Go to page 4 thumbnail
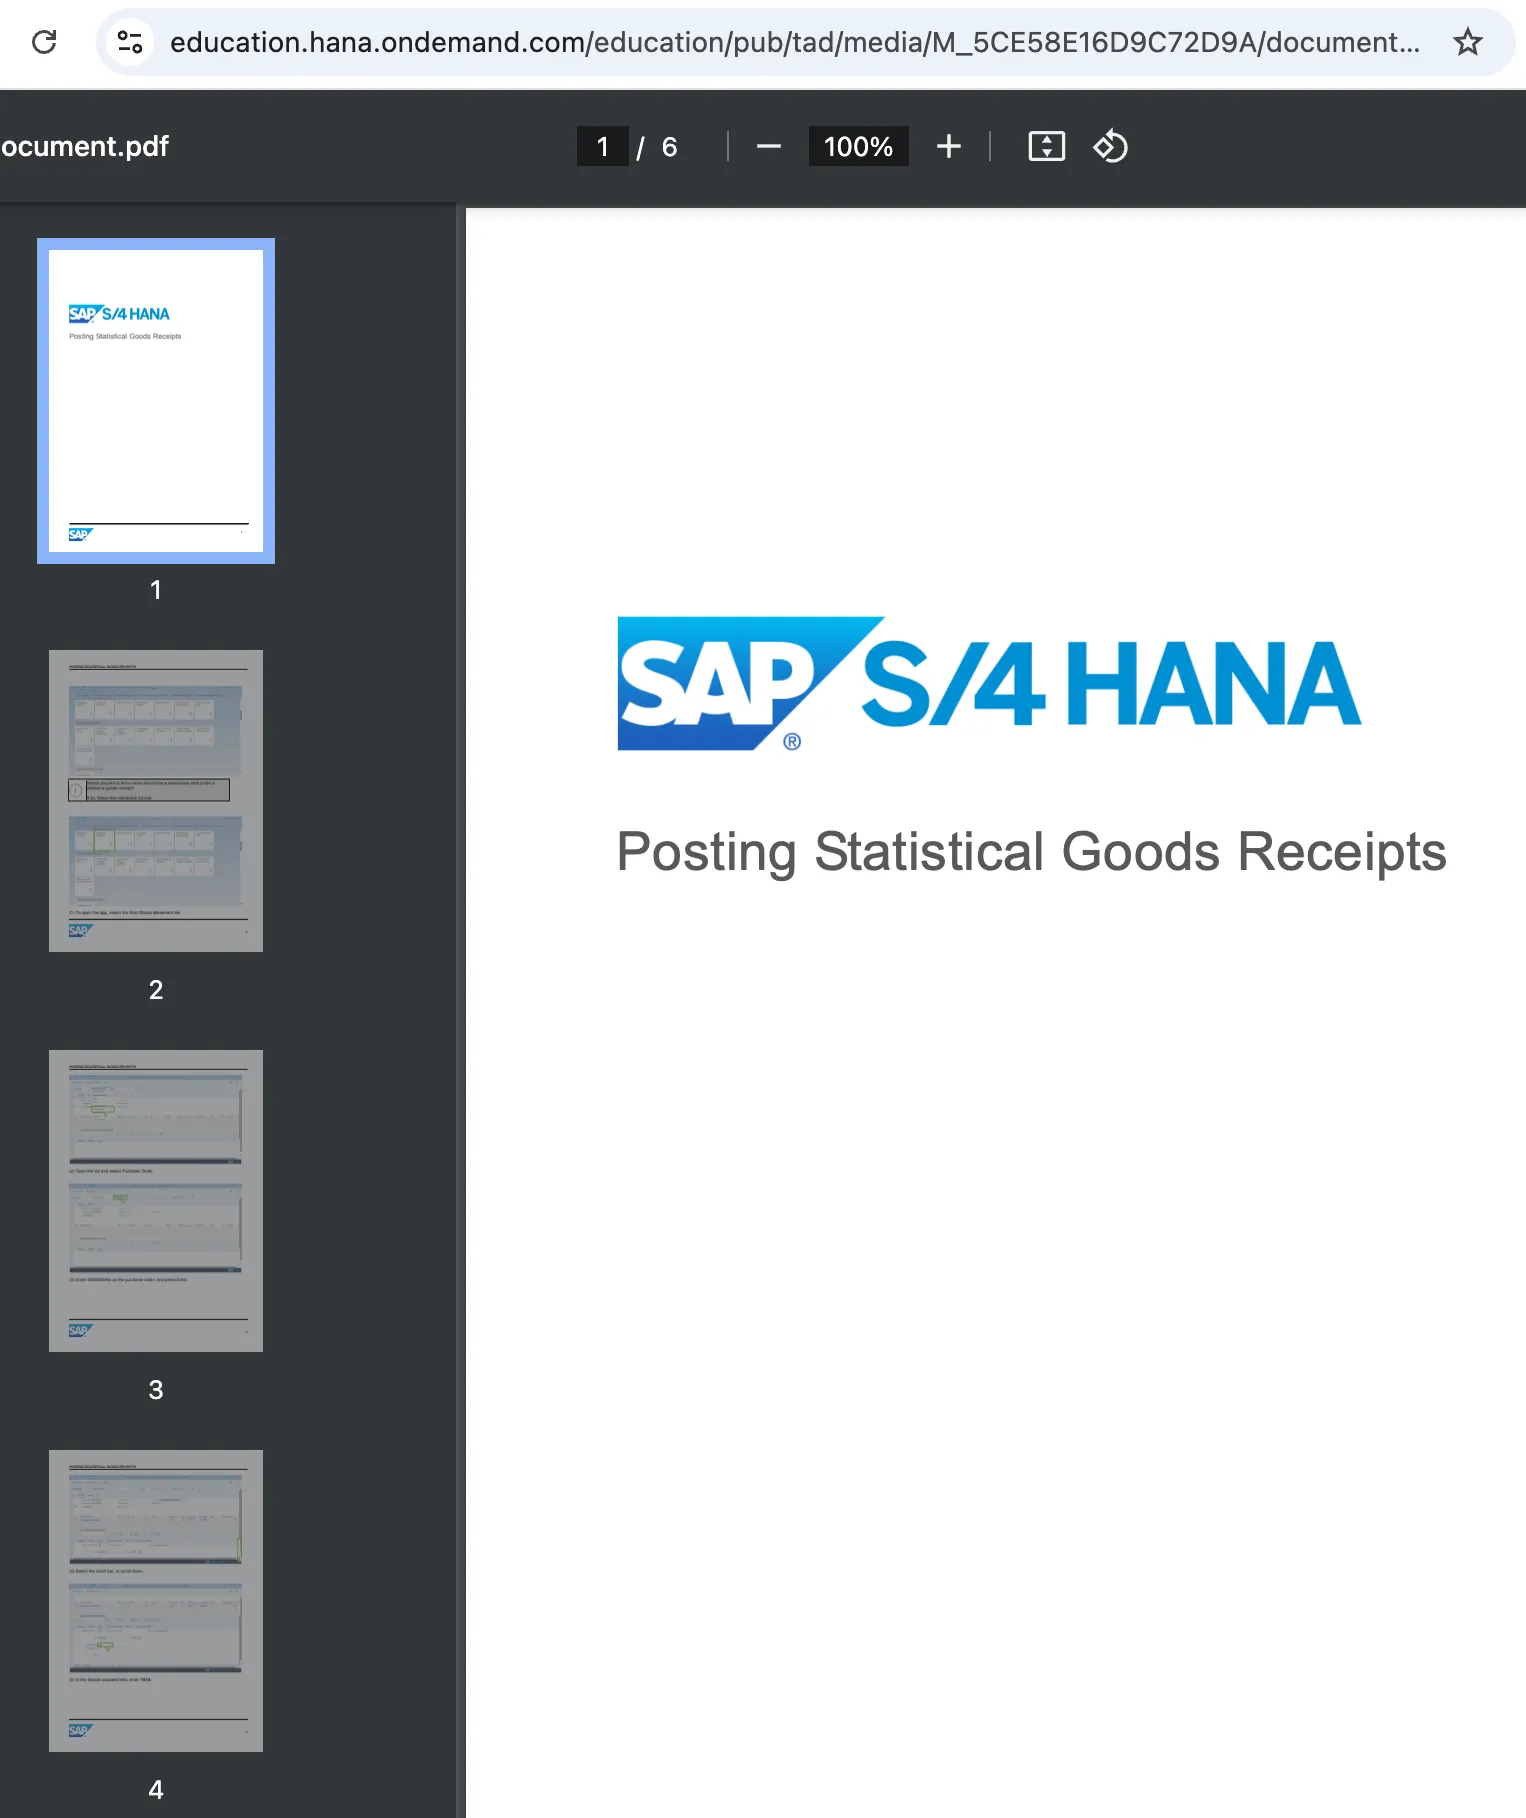1526x1818 pixels. (156, 1600)
